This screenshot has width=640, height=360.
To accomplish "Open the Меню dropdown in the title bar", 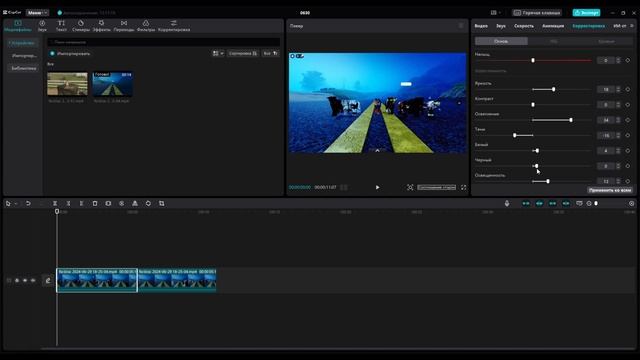I will [37, 13].
